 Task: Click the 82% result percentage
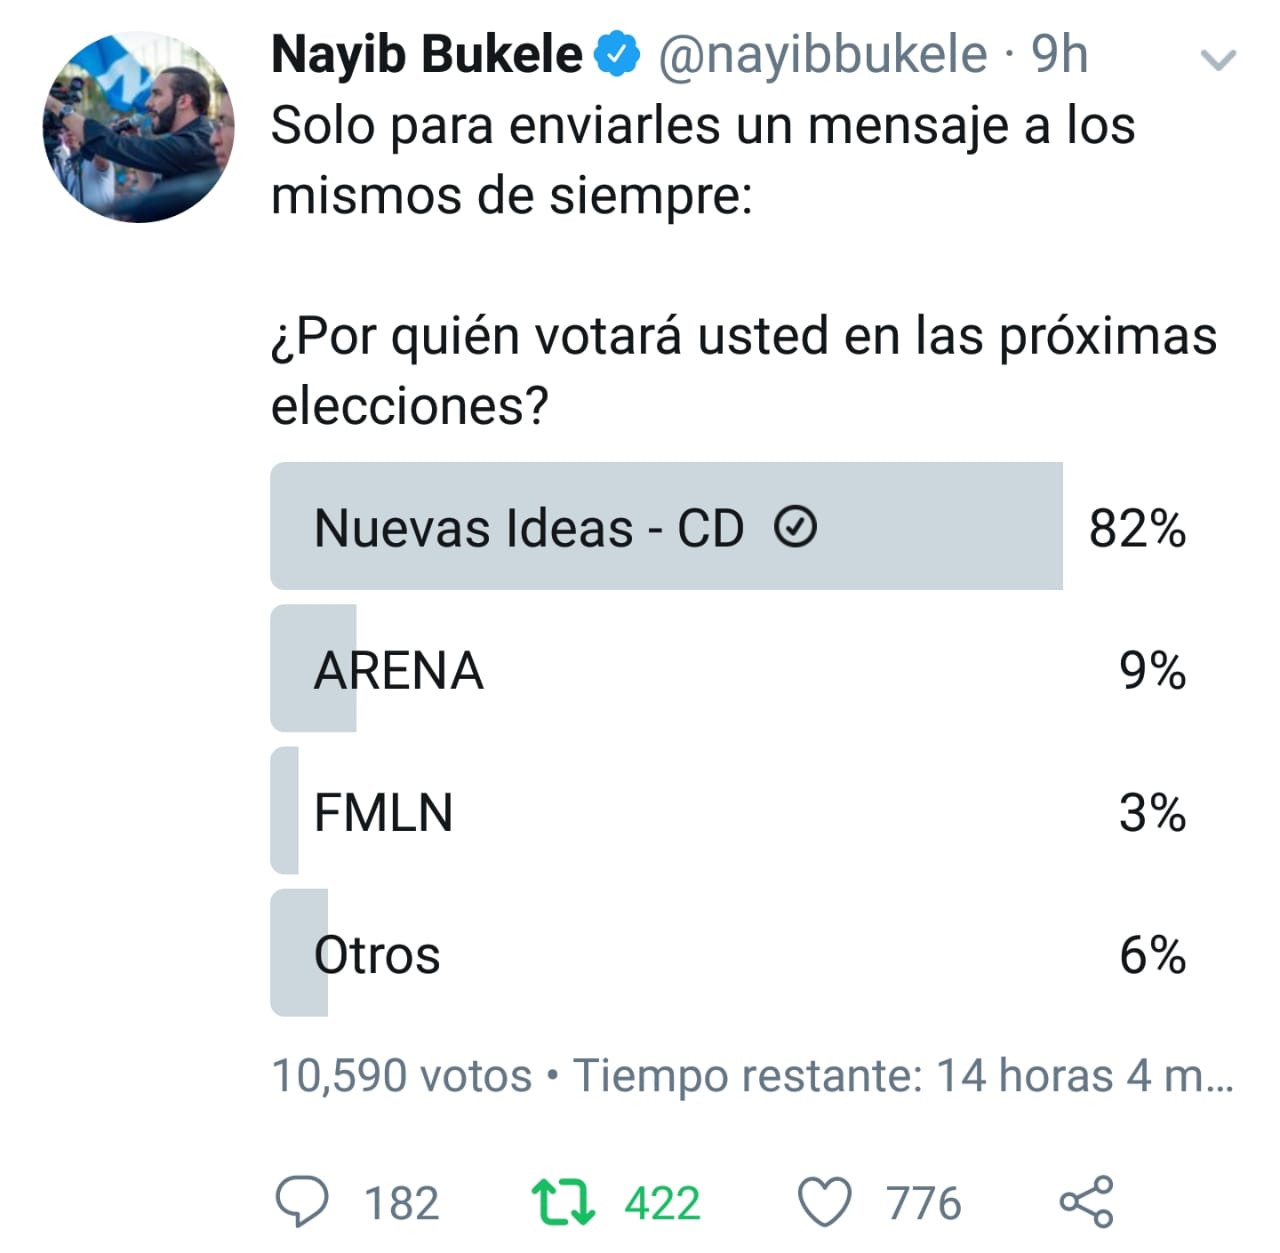click(1137, 527)
